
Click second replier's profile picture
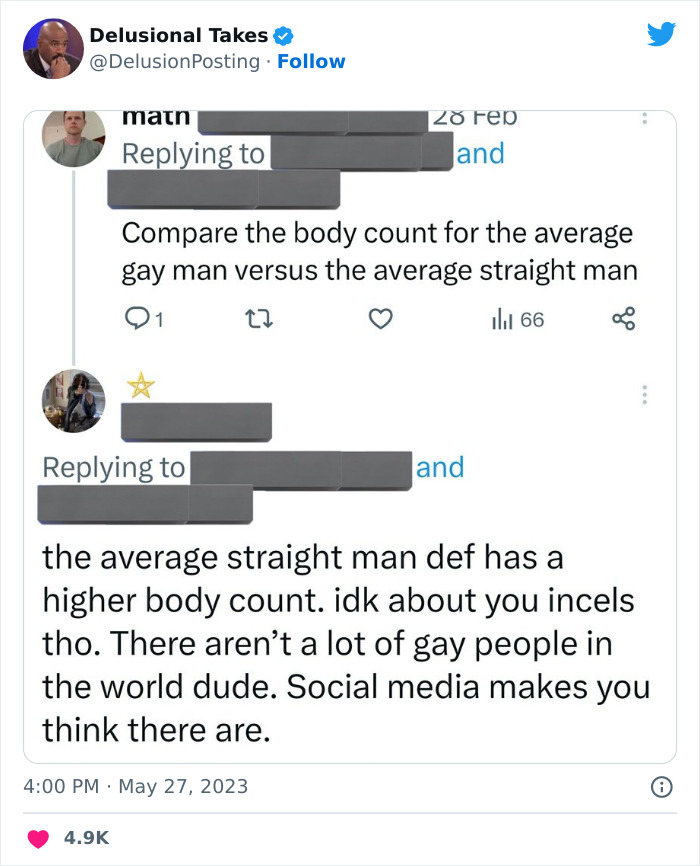pyautogui.click(x=73, y=400)
